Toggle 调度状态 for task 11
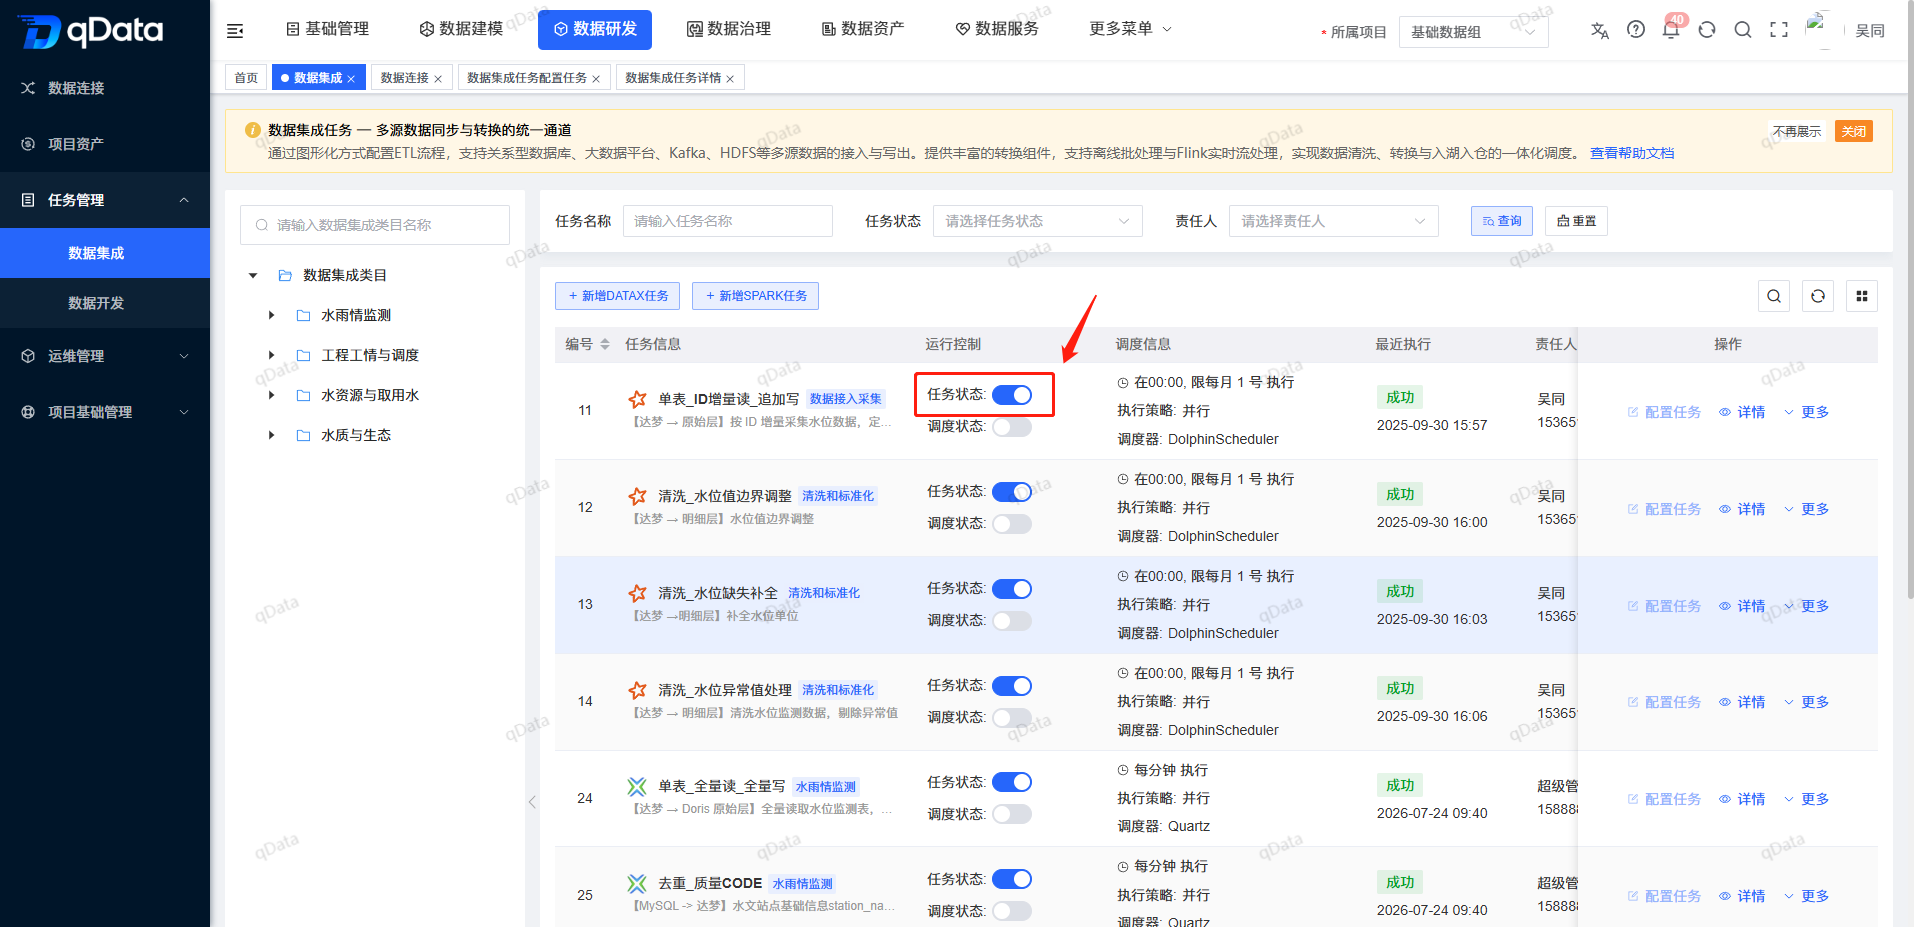Viewport: 1914px width, 927px height. click(1012, 427)
